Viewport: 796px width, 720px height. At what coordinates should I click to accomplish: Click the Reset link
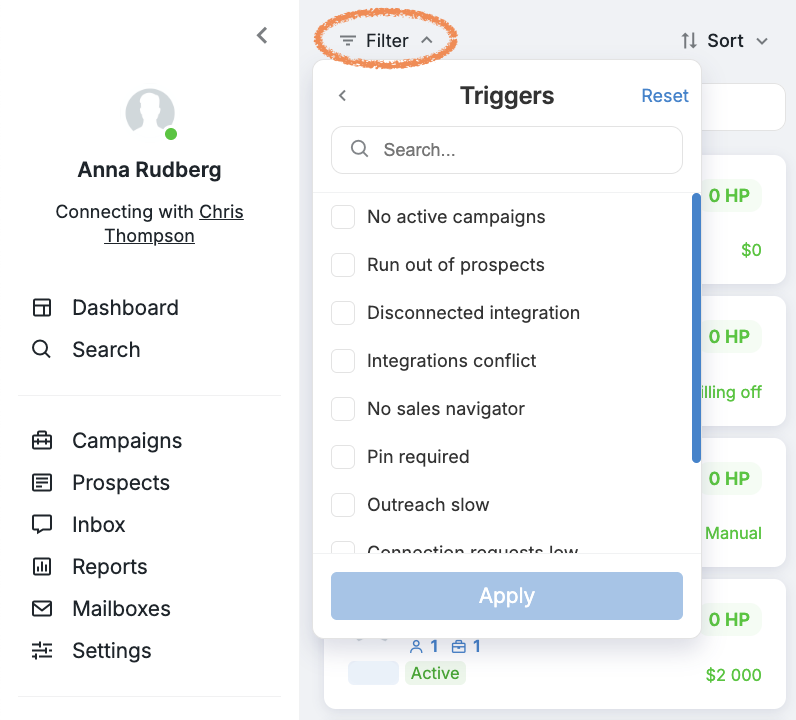tap(665, 95)
